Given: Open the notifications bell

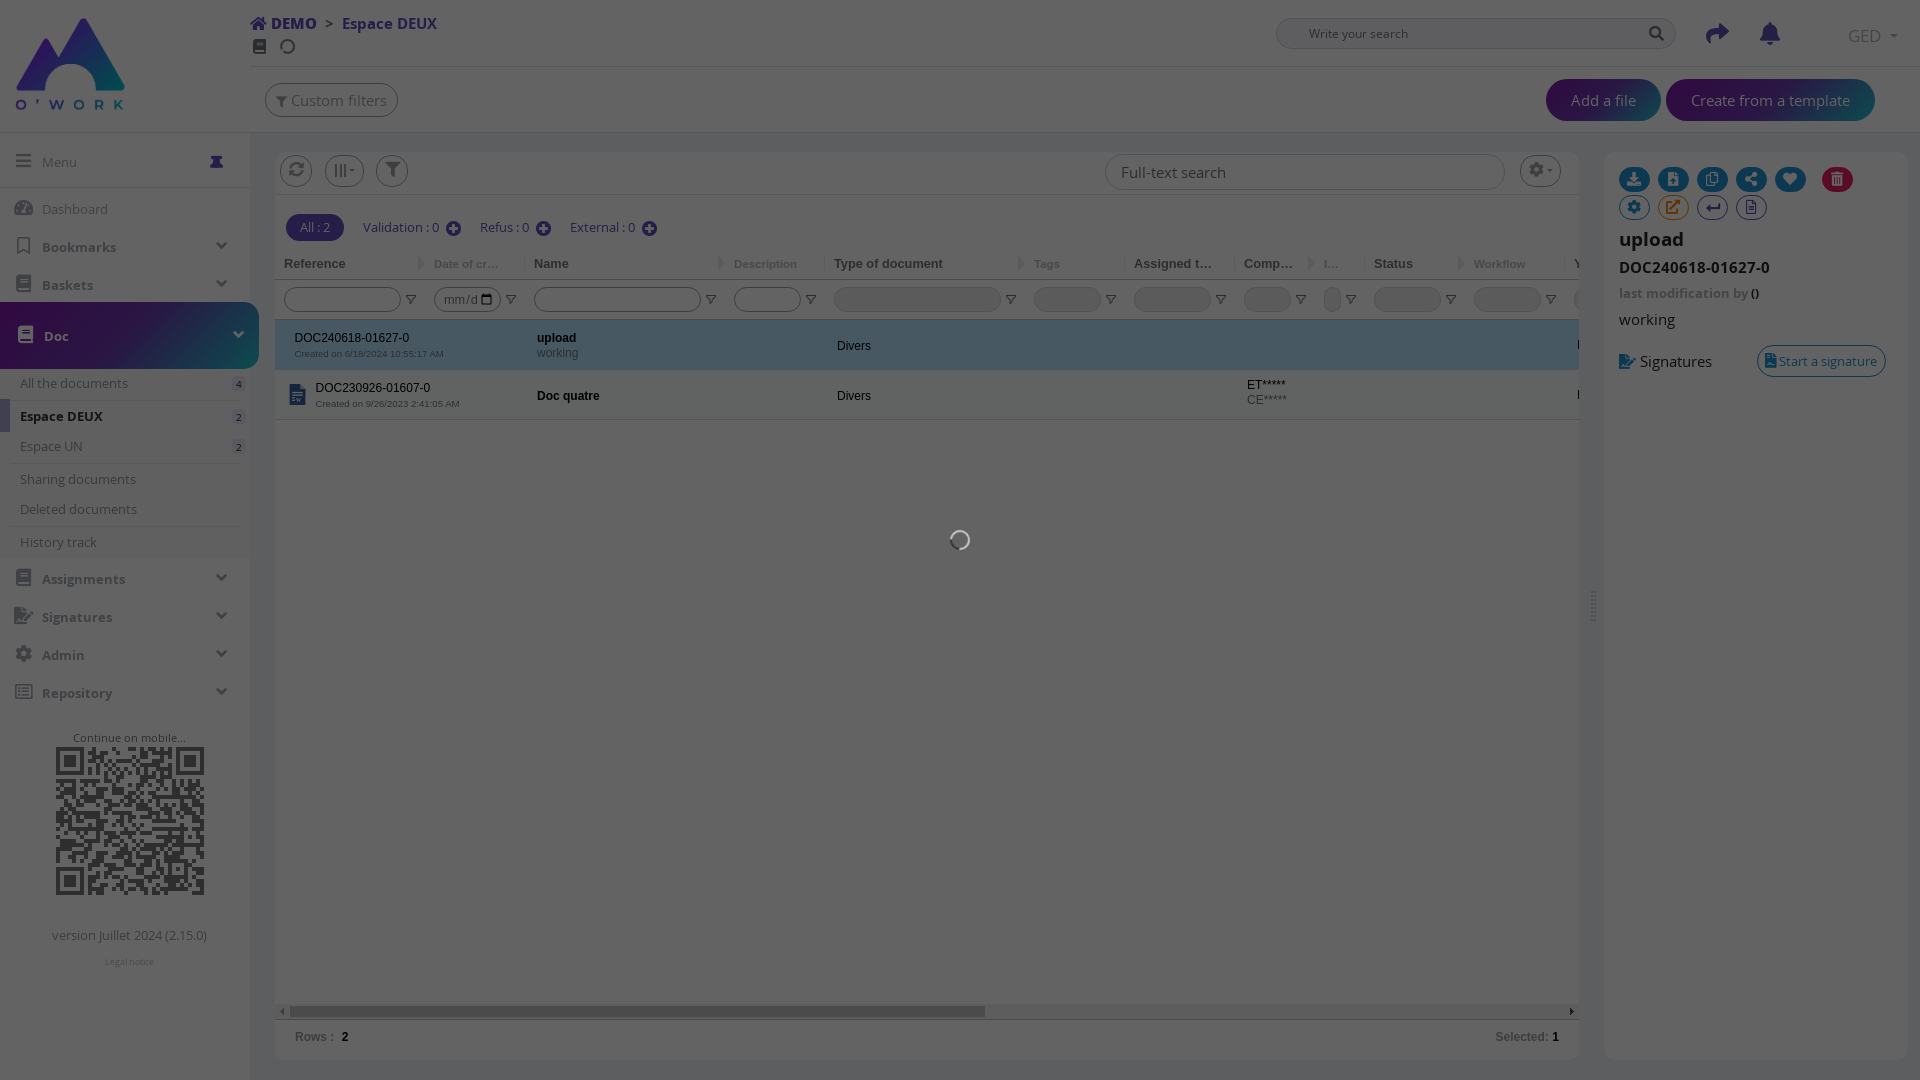Looking at the screenshot, I should [1769, 34].
